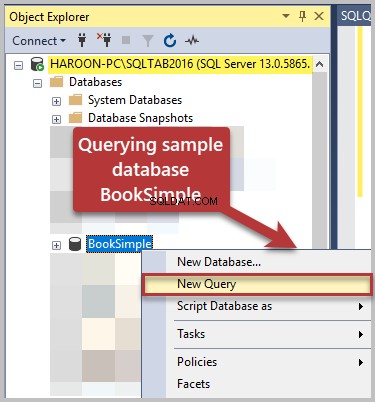The width and height of the screenshot is (375, 402).
Task: Select the BookSimple database name
Action: tap(120, 244)
